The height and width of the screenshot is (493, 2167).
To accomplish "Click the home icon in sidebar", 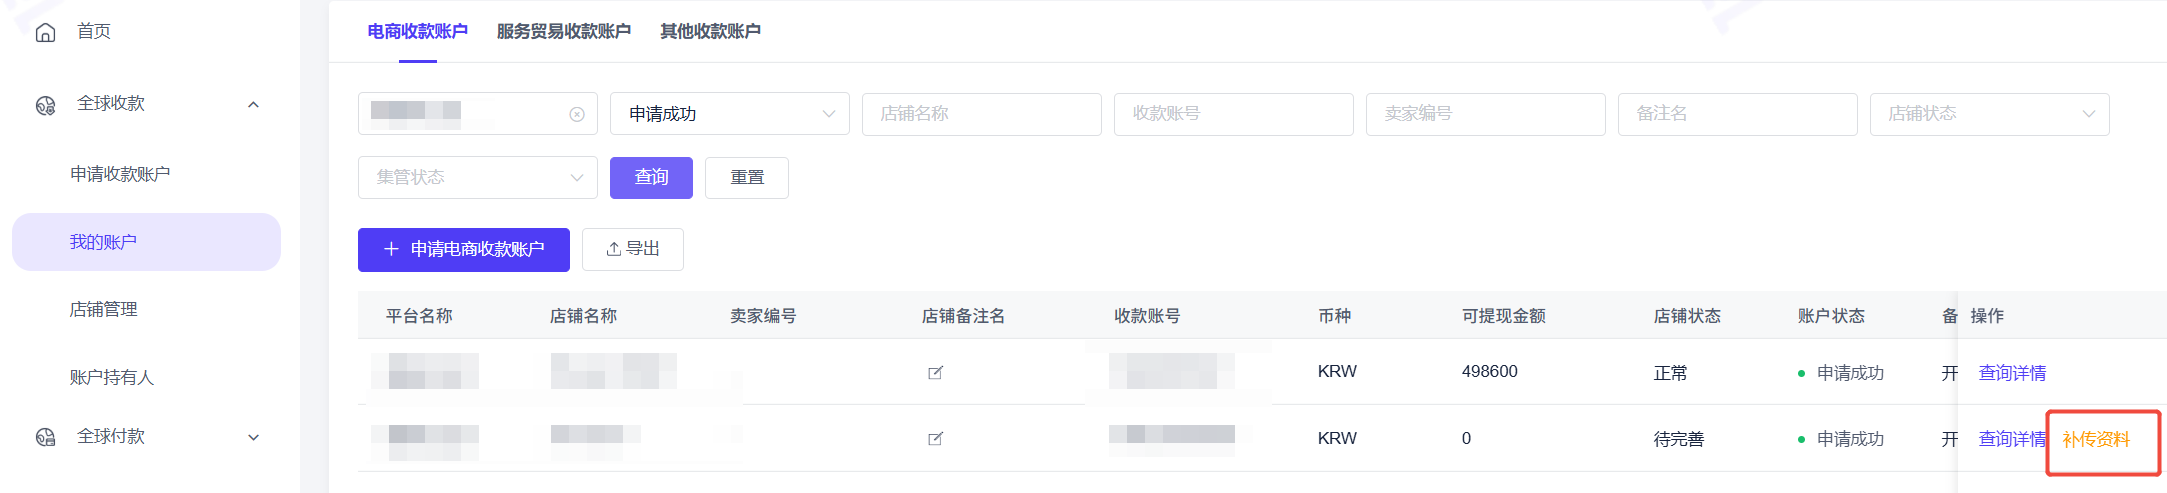I will pos(45,33).
